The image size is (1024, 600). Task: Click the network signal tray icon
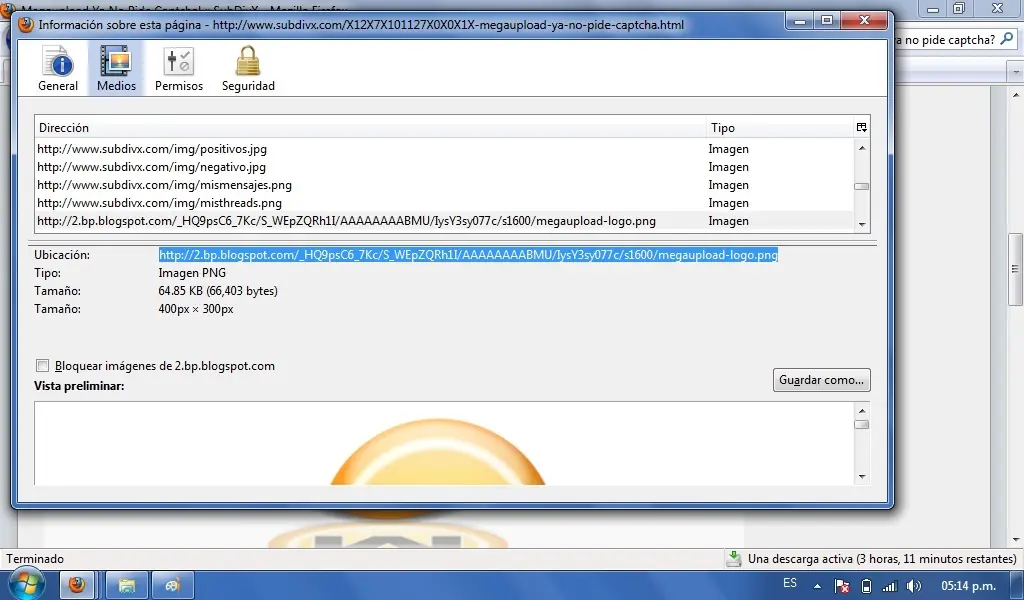pyautogui.click(x=889, y=586)
